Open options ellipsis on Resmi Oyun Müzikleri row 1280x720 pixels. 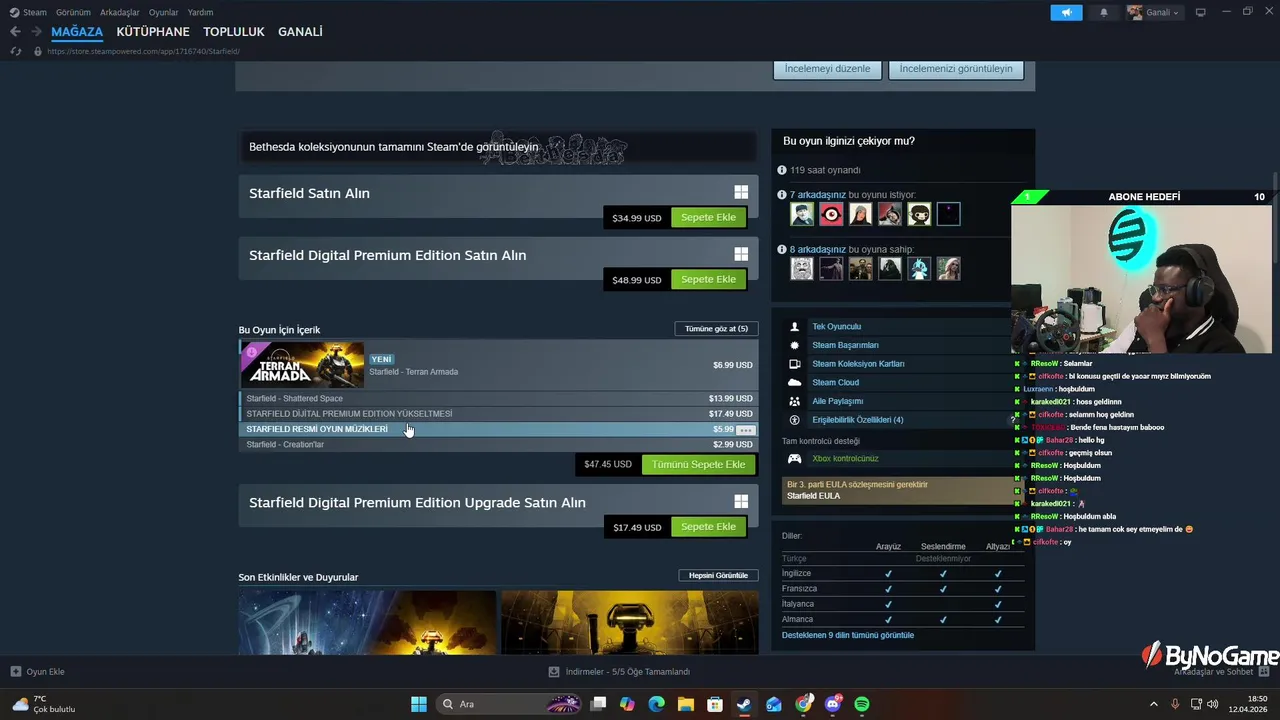[x=745, y=430]
